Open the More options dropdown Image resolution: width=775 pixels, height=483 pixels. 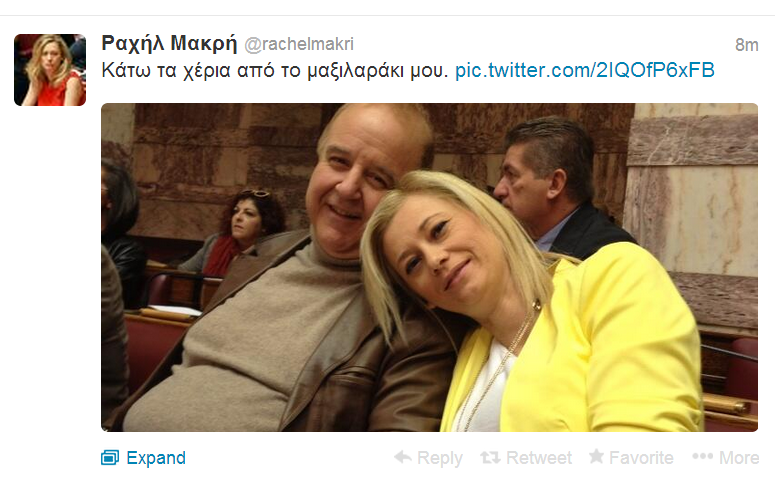point(726,458)
